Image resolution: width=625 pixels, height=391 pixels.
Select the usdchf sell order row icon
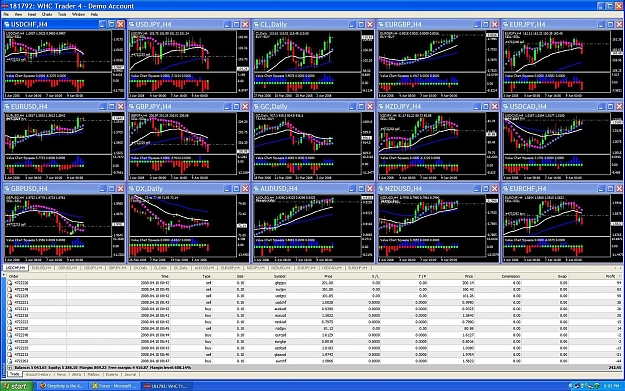[10, 302]
